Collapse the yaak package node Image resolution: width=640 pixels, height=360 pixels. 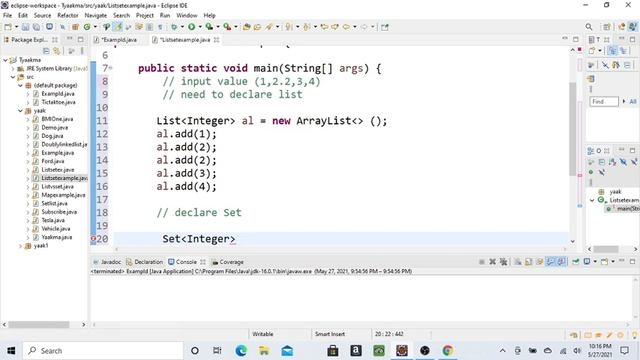(x=20, y=111)
